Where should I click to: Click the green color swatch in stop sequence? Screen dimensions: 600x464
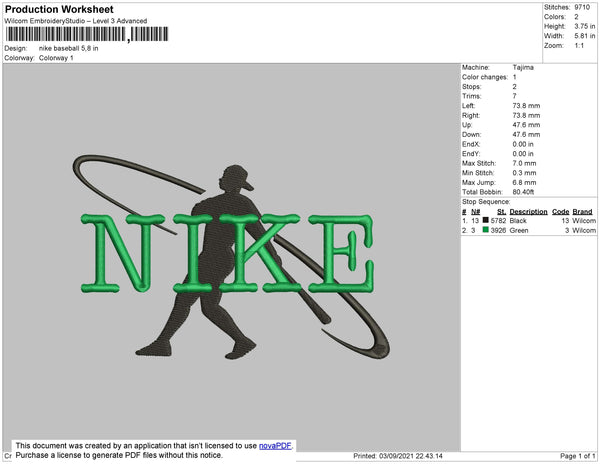tap(486, 230)
